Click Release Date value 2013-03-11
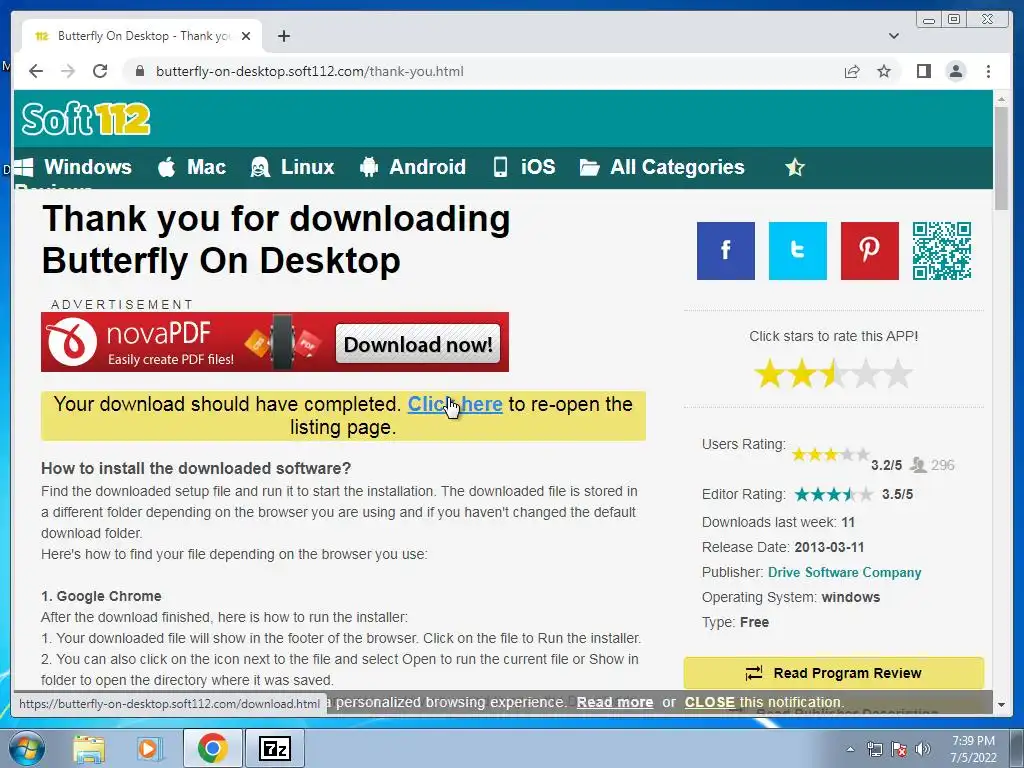This screenshot has height=768, width=1024. click(x=829, y=547)
